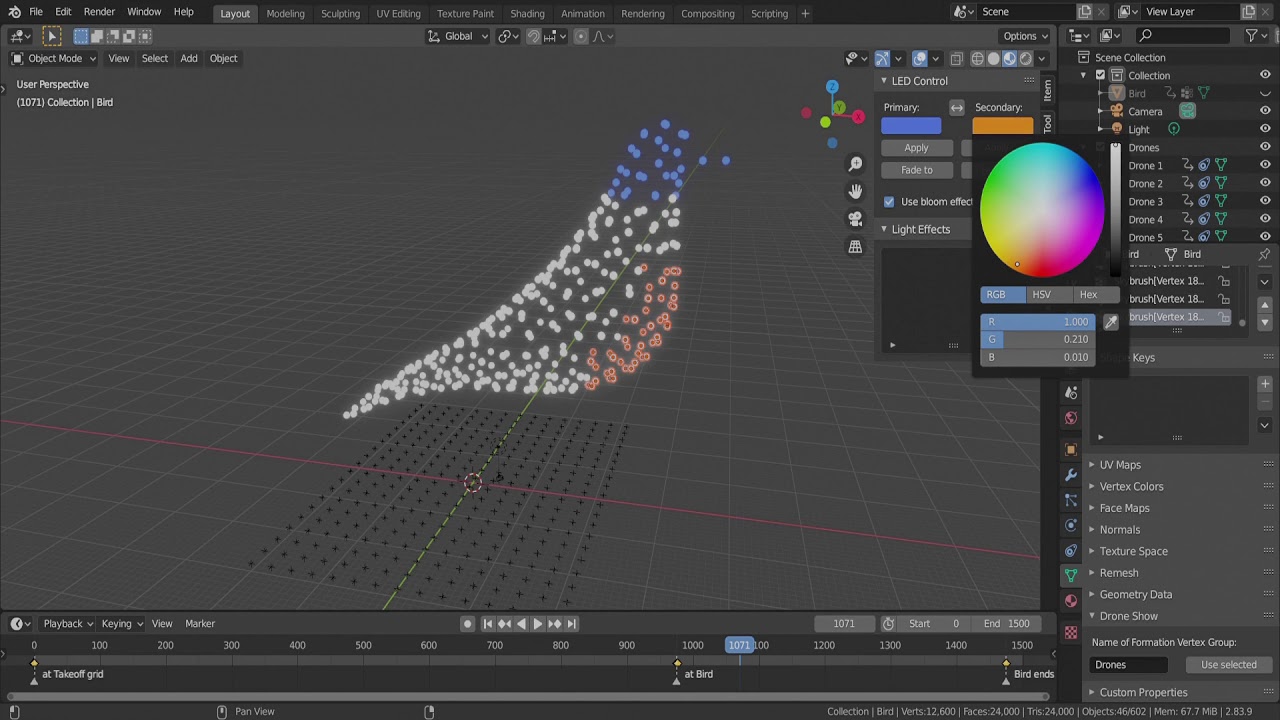
Task: Click the zoom magnifier icon in viewport
Action: (855, 164)
